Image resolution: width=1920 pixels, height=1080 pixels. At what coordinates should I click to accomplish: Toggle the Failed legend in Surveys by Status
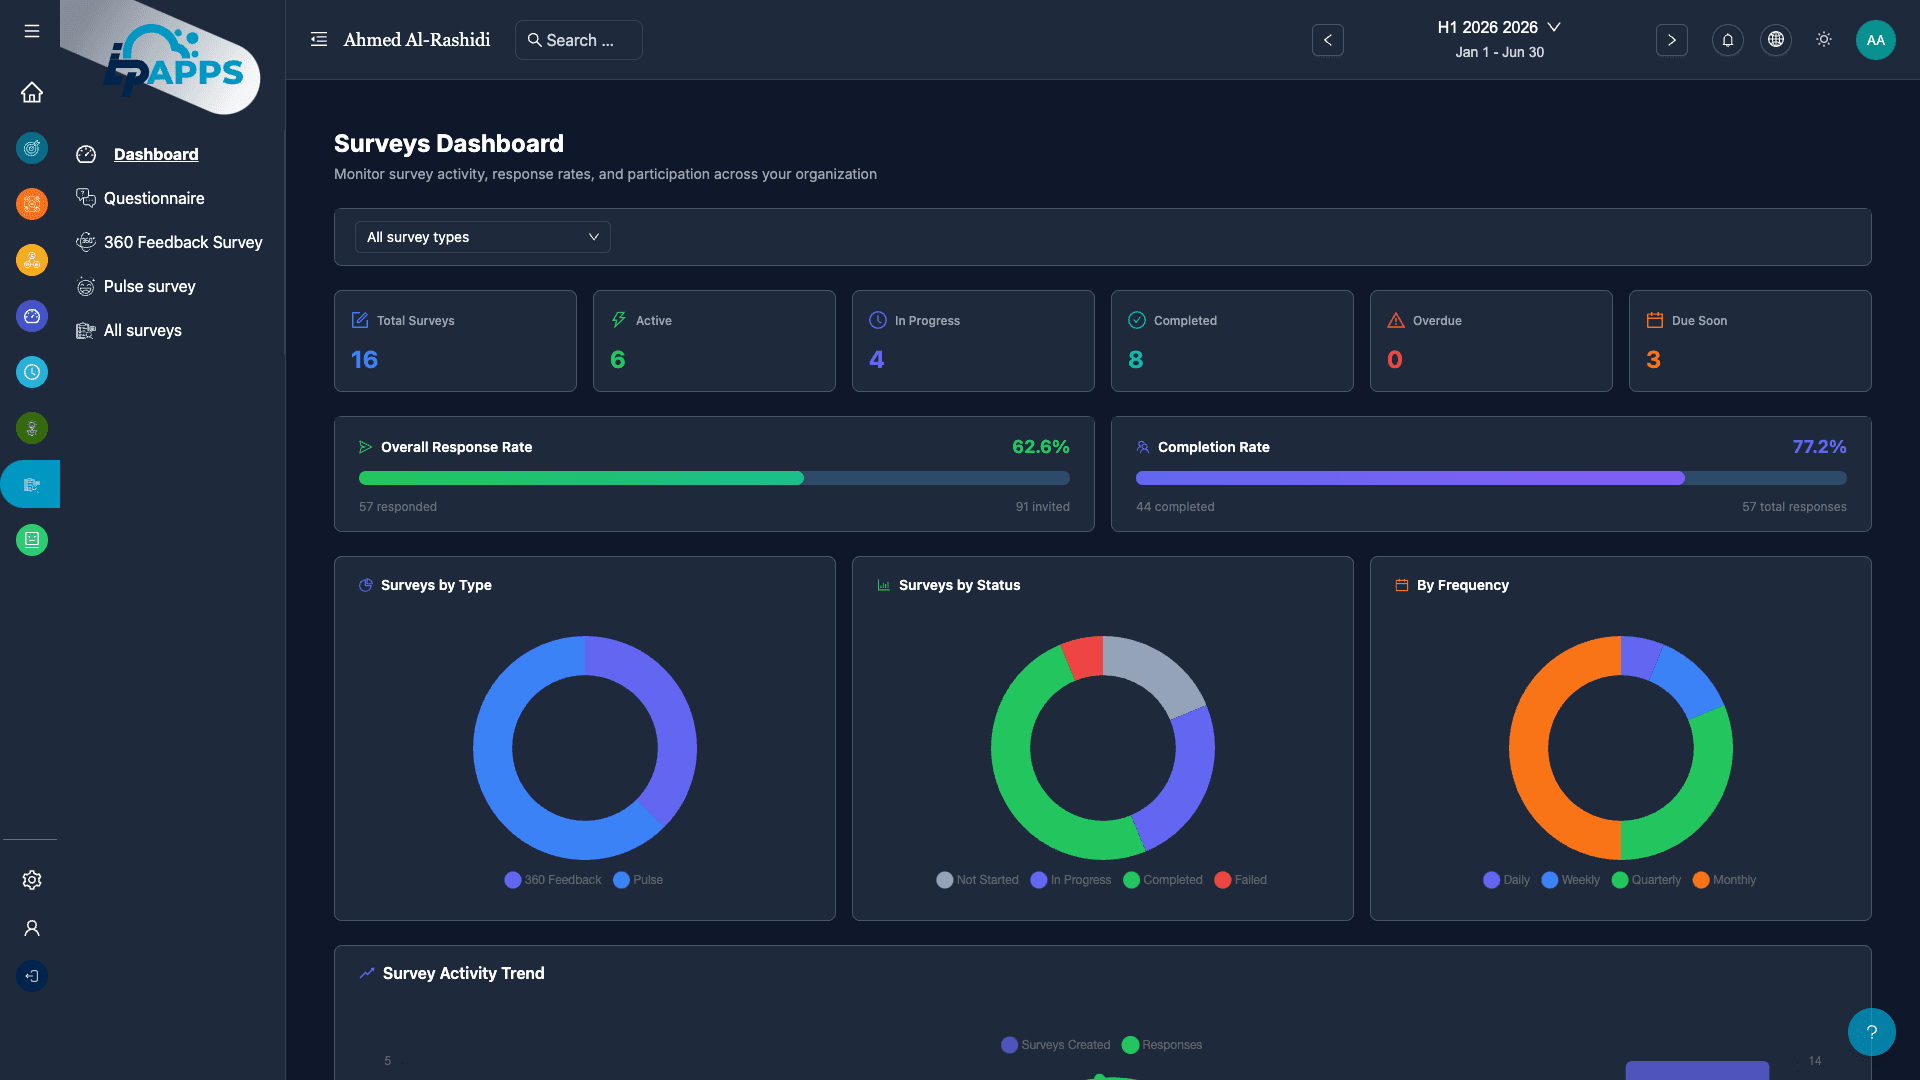pyautogui.click(x=1240, y=880)
